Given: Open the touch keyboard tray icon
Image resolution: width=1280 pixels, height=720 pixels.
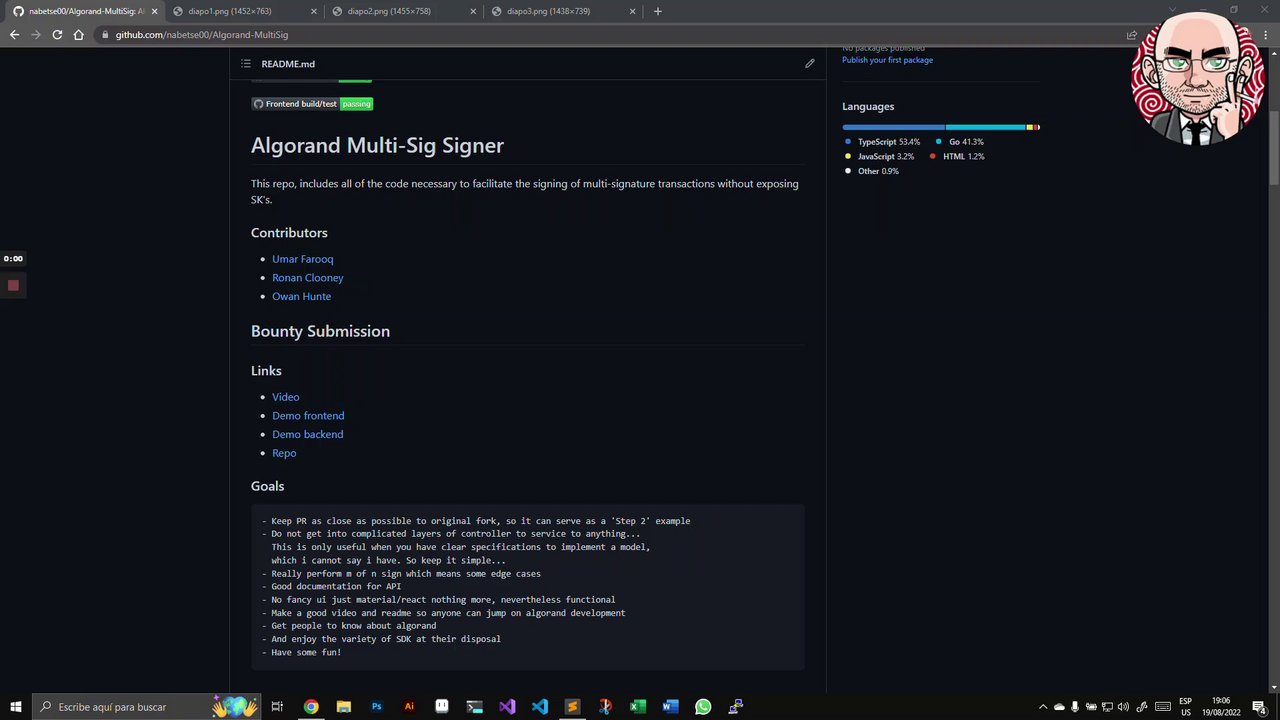Looking at the screenshot, I should click(x=1163, y=707).
